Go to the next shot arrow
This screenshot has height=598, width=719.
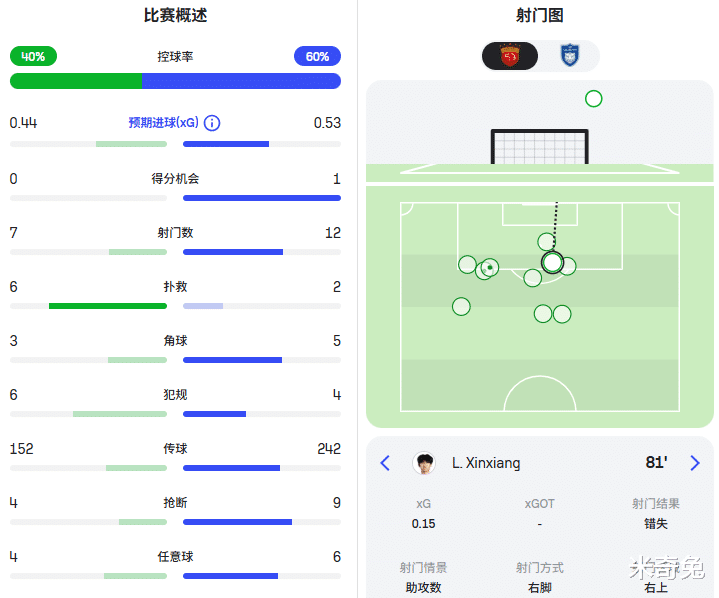coord(695,463)
